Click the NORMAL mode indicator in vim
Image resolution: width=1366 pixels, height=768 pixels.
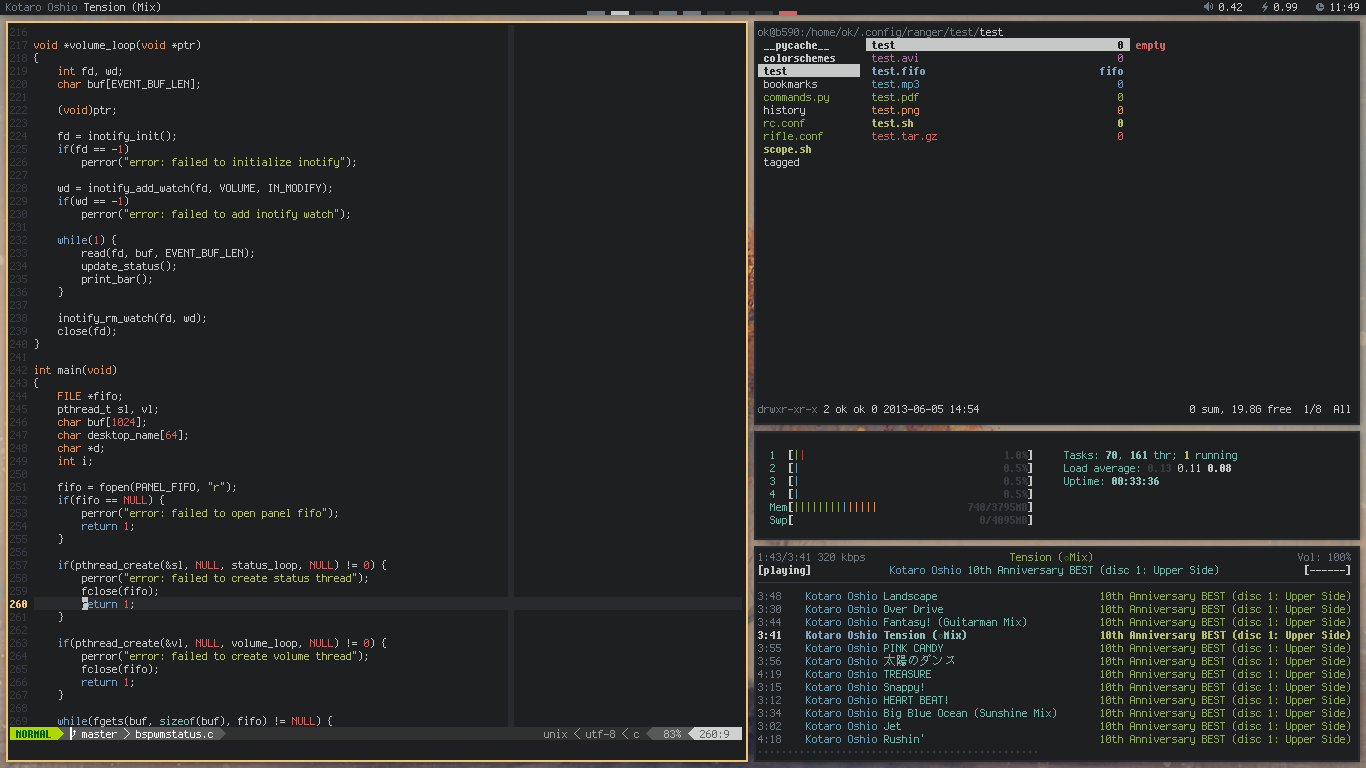point(33,734)
